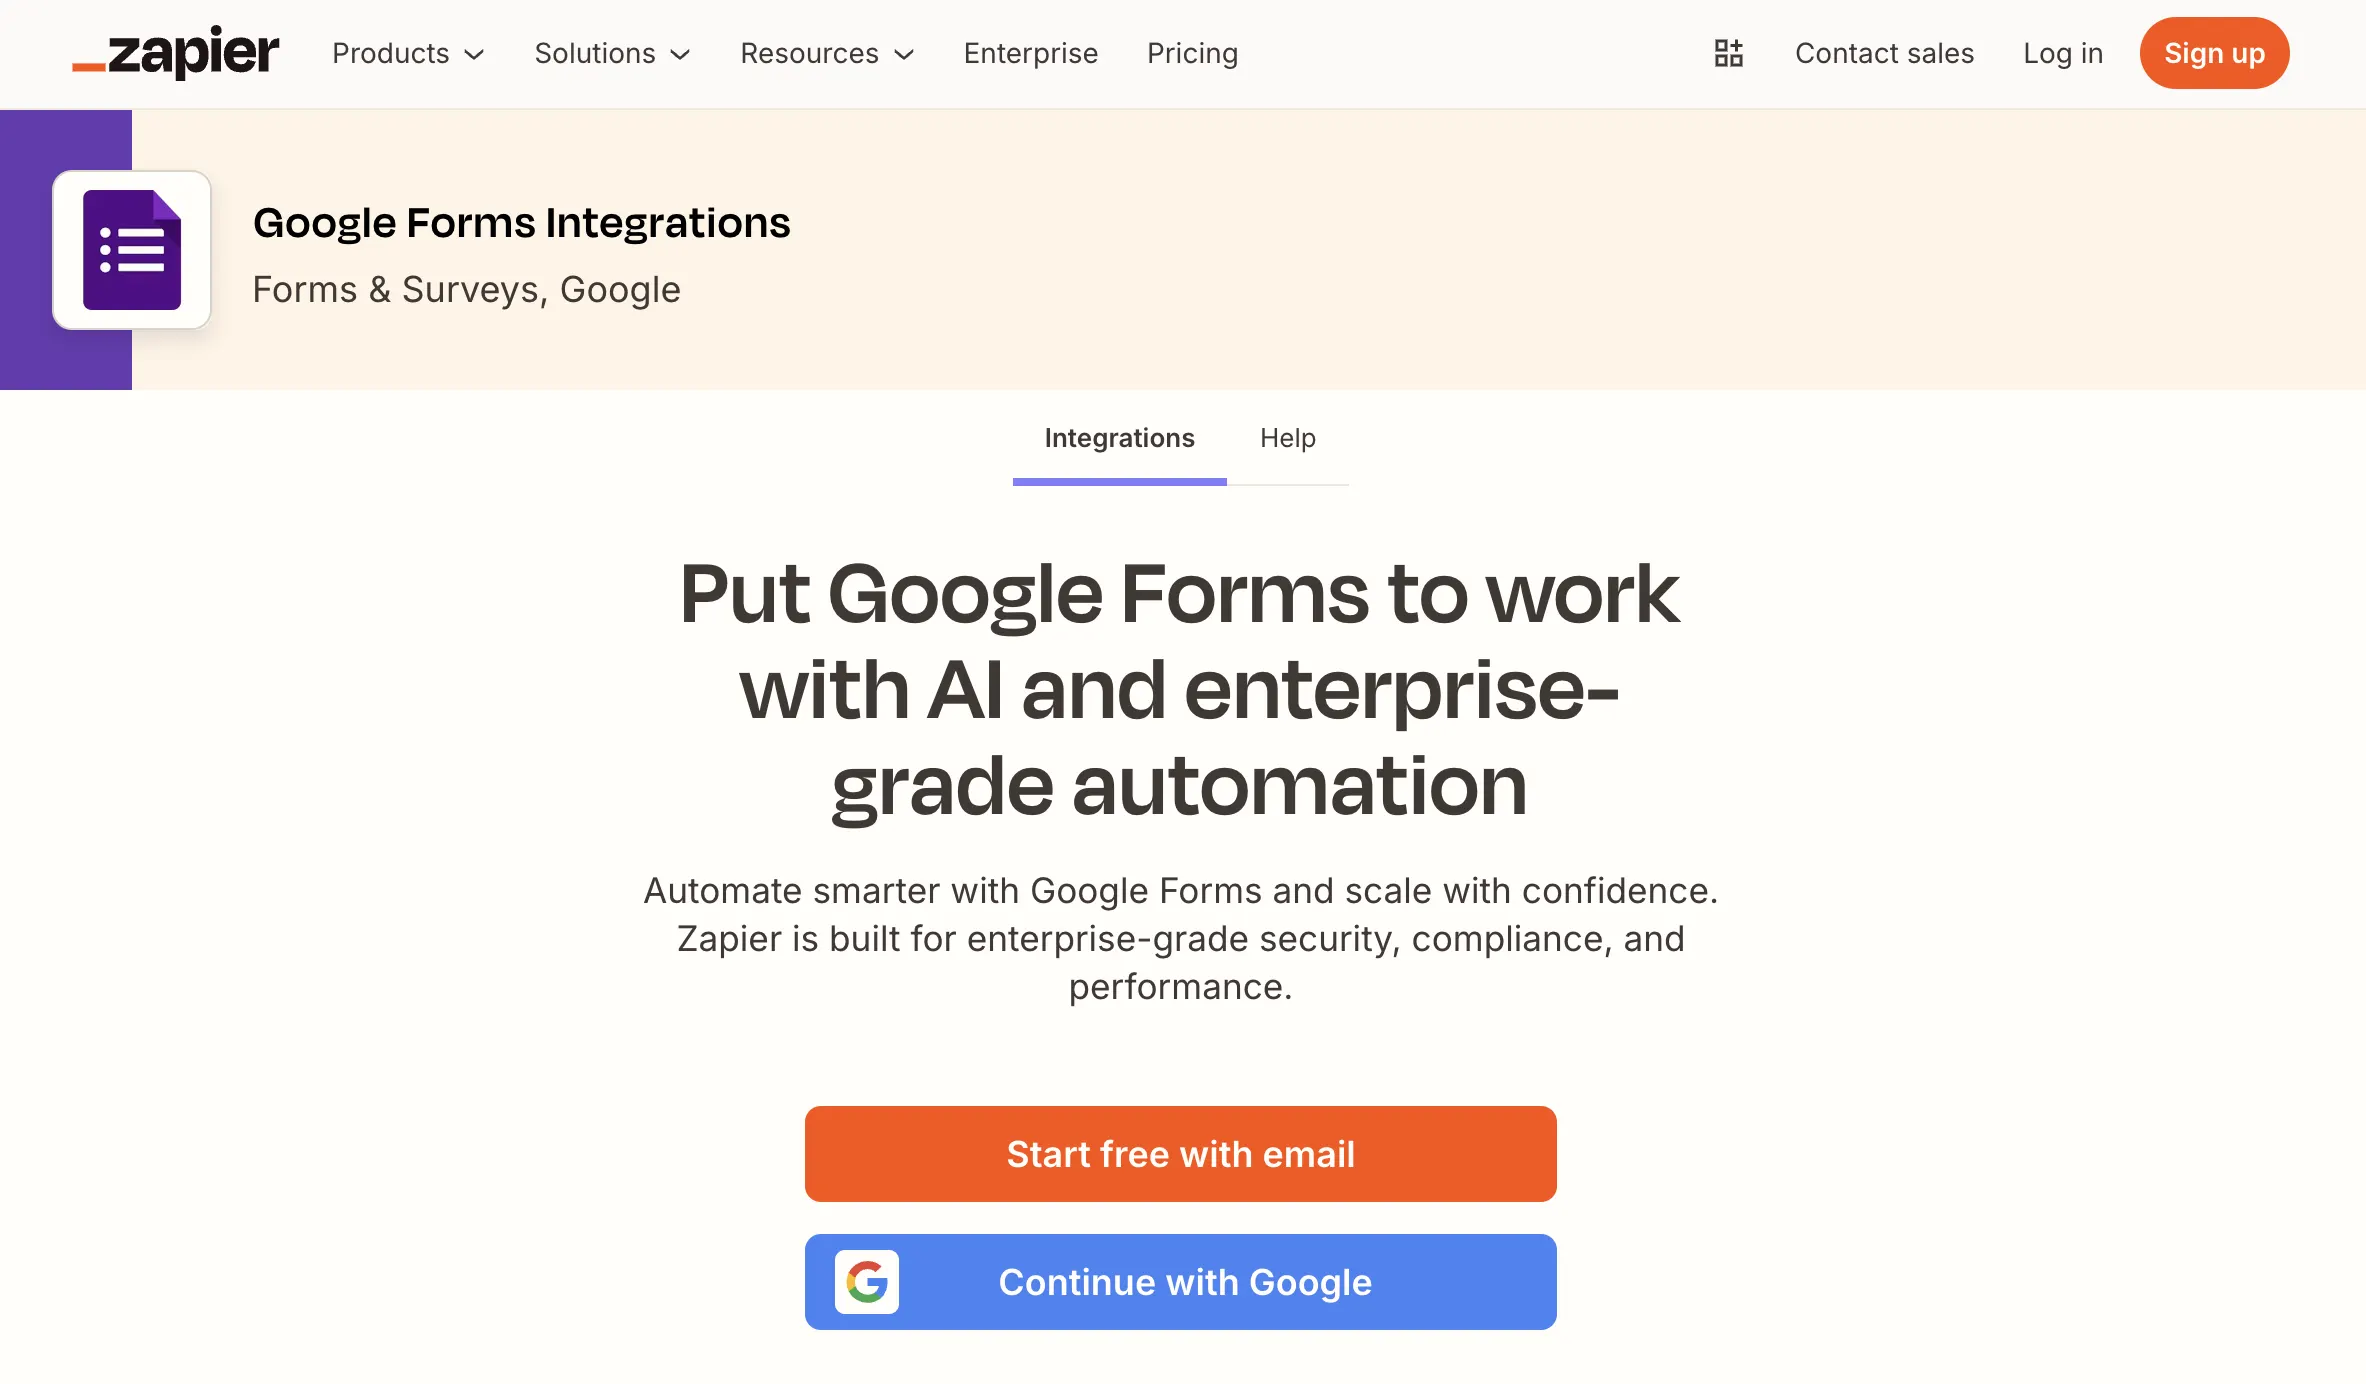This screenshot has width=2366, height=1384.
Task: Click the Zapier logo
Action: click(x=174, y=53)
